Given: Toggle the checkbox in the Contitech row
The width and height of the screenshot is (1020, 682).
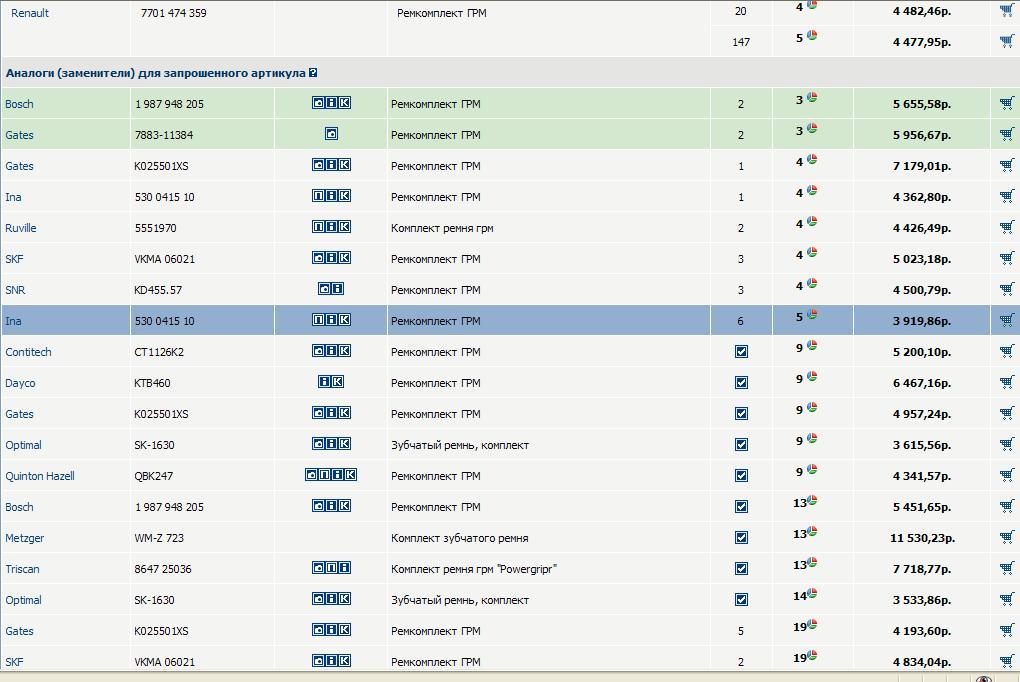Looking at the screenshot, I should pyautogui.click(x=741, y=351).
